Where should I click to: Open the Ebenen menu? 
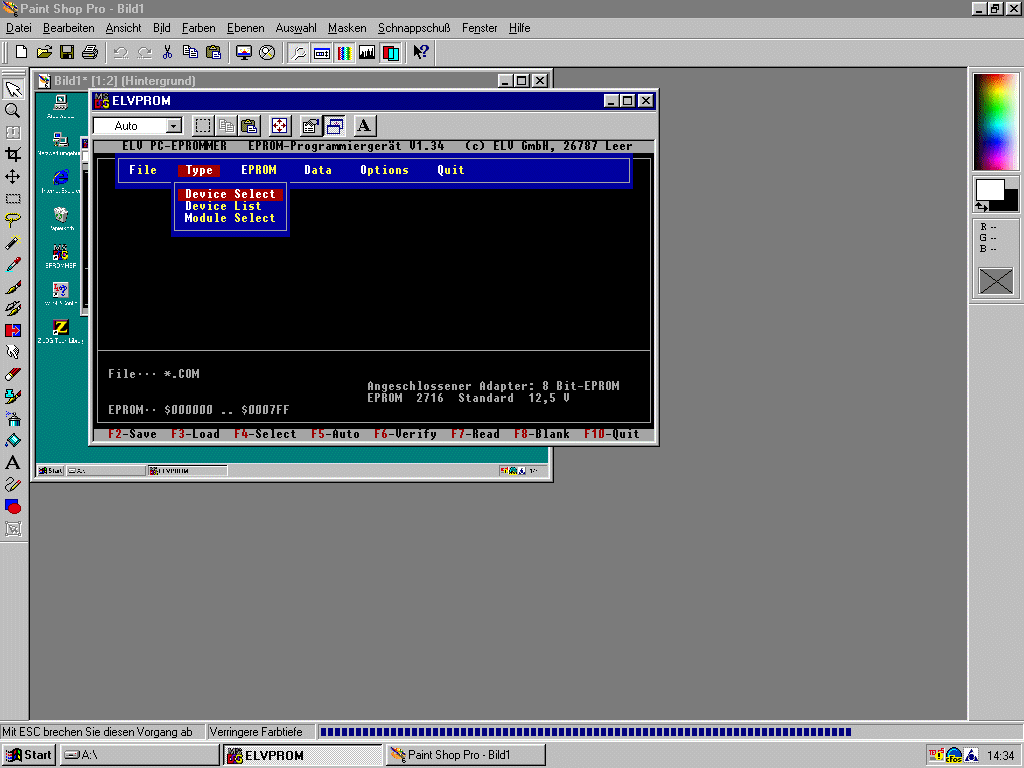[246, 28]
